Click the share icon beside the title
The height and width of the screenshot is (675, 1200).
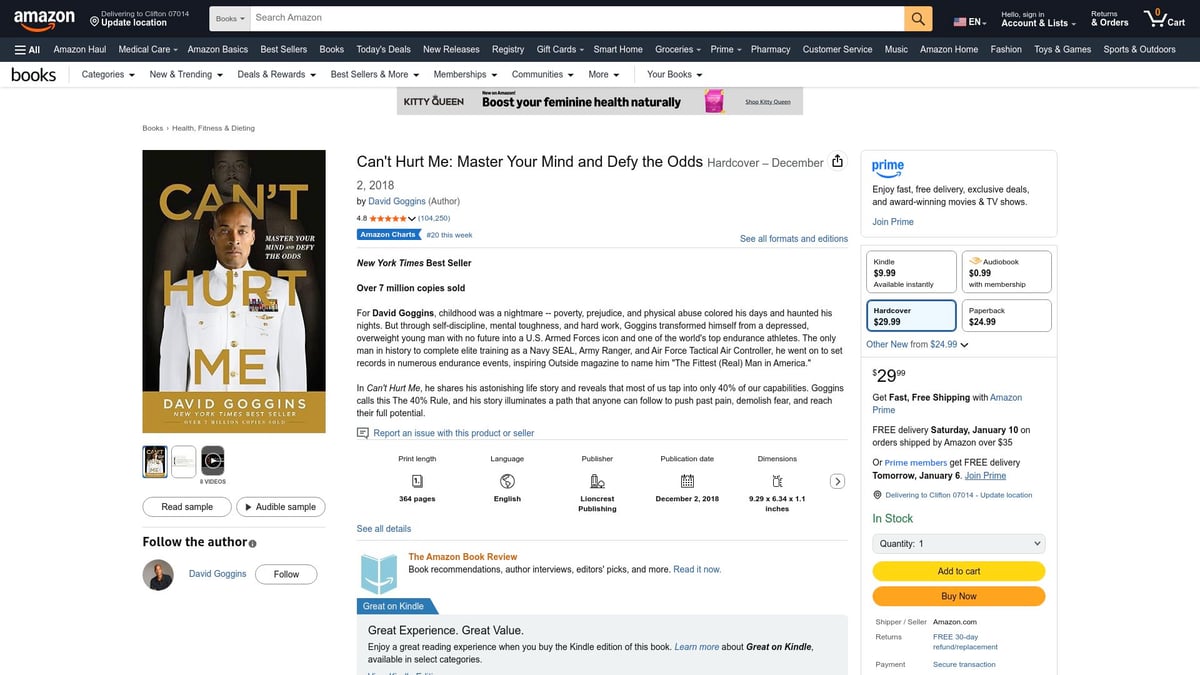(838, 161)
